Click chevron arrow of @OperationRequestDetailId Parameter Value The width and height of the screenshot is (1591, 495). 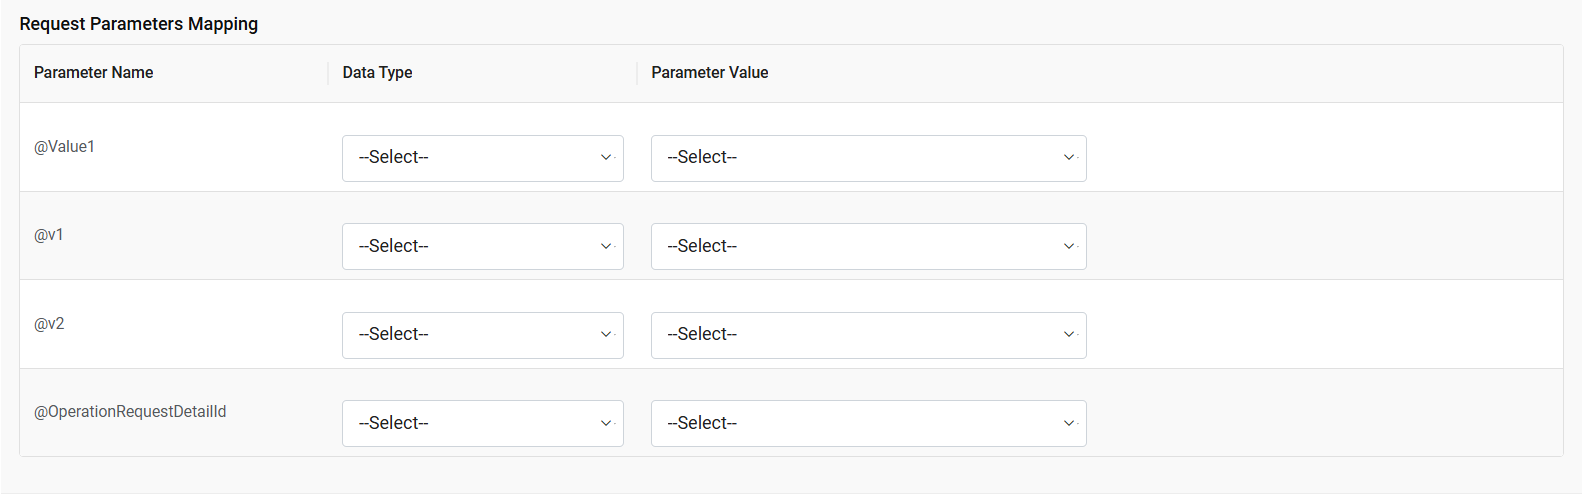pos(1069,423)
